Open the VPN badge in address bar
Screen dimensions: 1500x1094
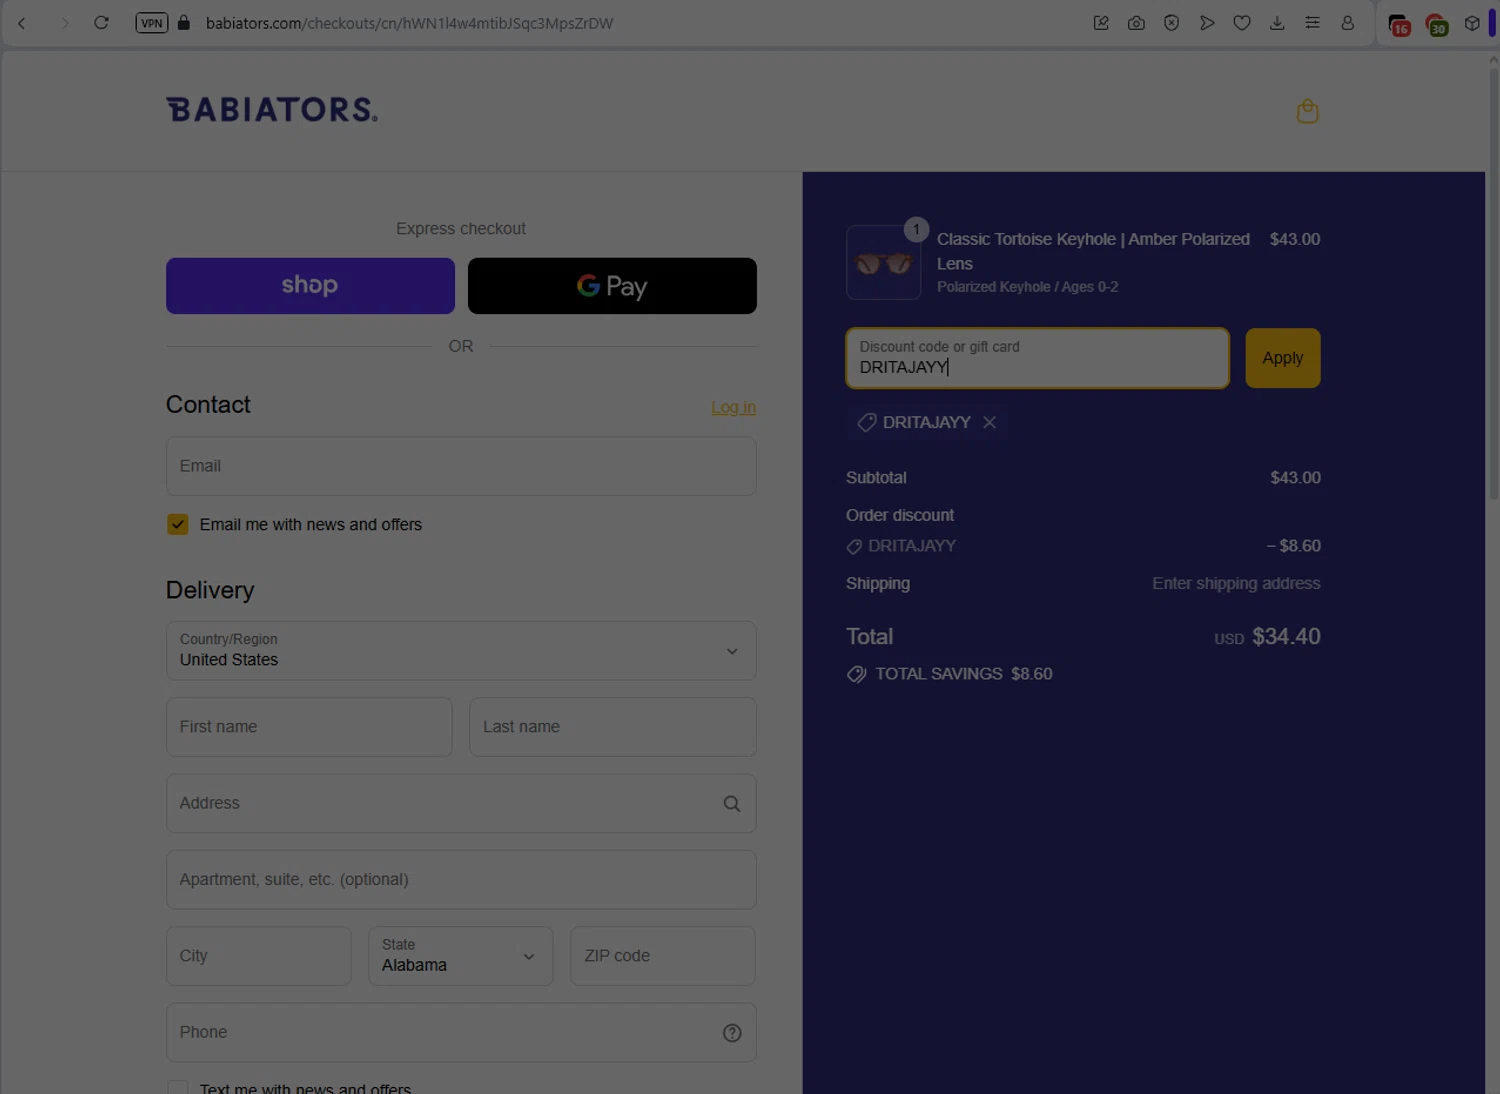[x=152, y=23]
